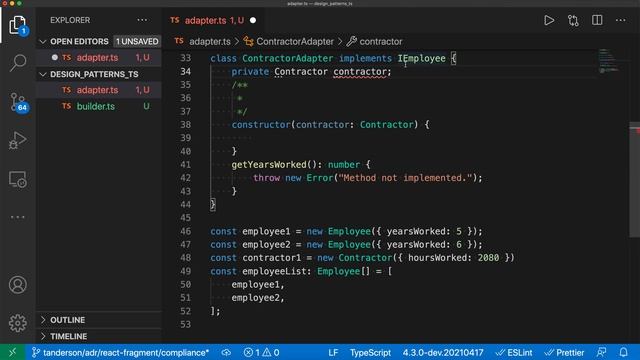Viewport: 640px width, 360px height.
Task: Open the Search view icon
Action: pyautogui.click(x=18, y=63)
